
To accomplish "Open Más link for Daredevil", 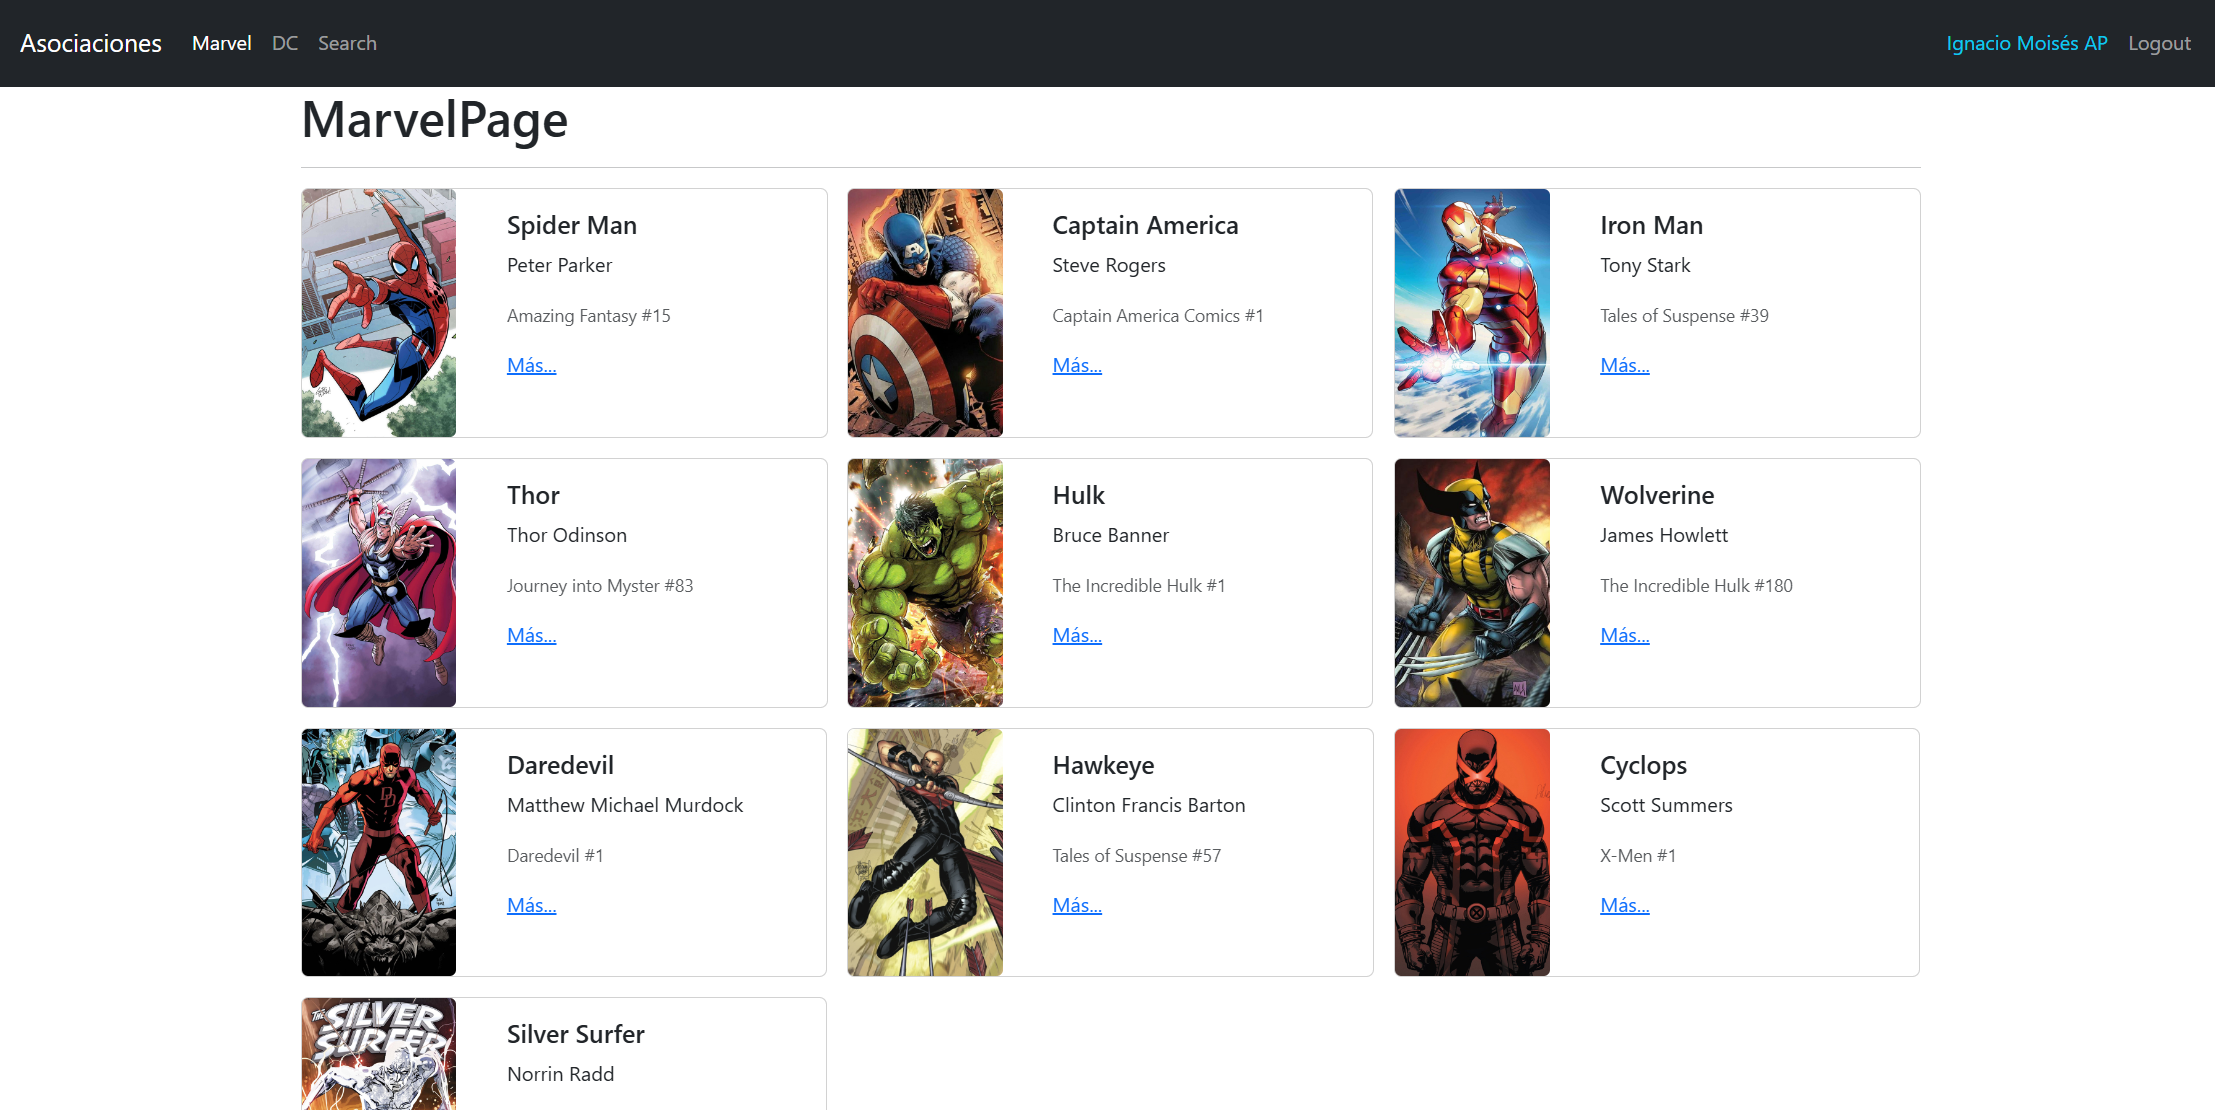I will [x=532, y=905].
